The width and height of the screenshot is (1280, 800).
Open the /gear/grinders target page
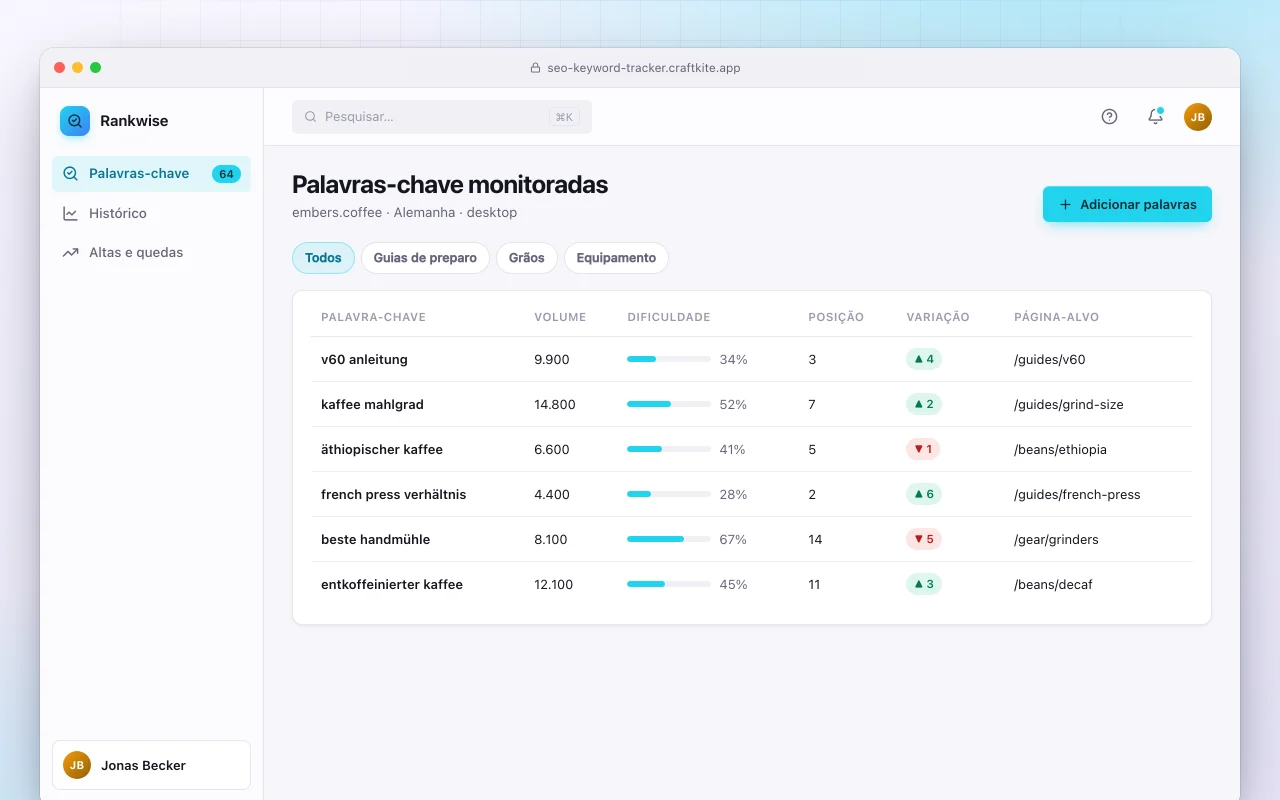pyautogui.click(x=1056, y=539)
